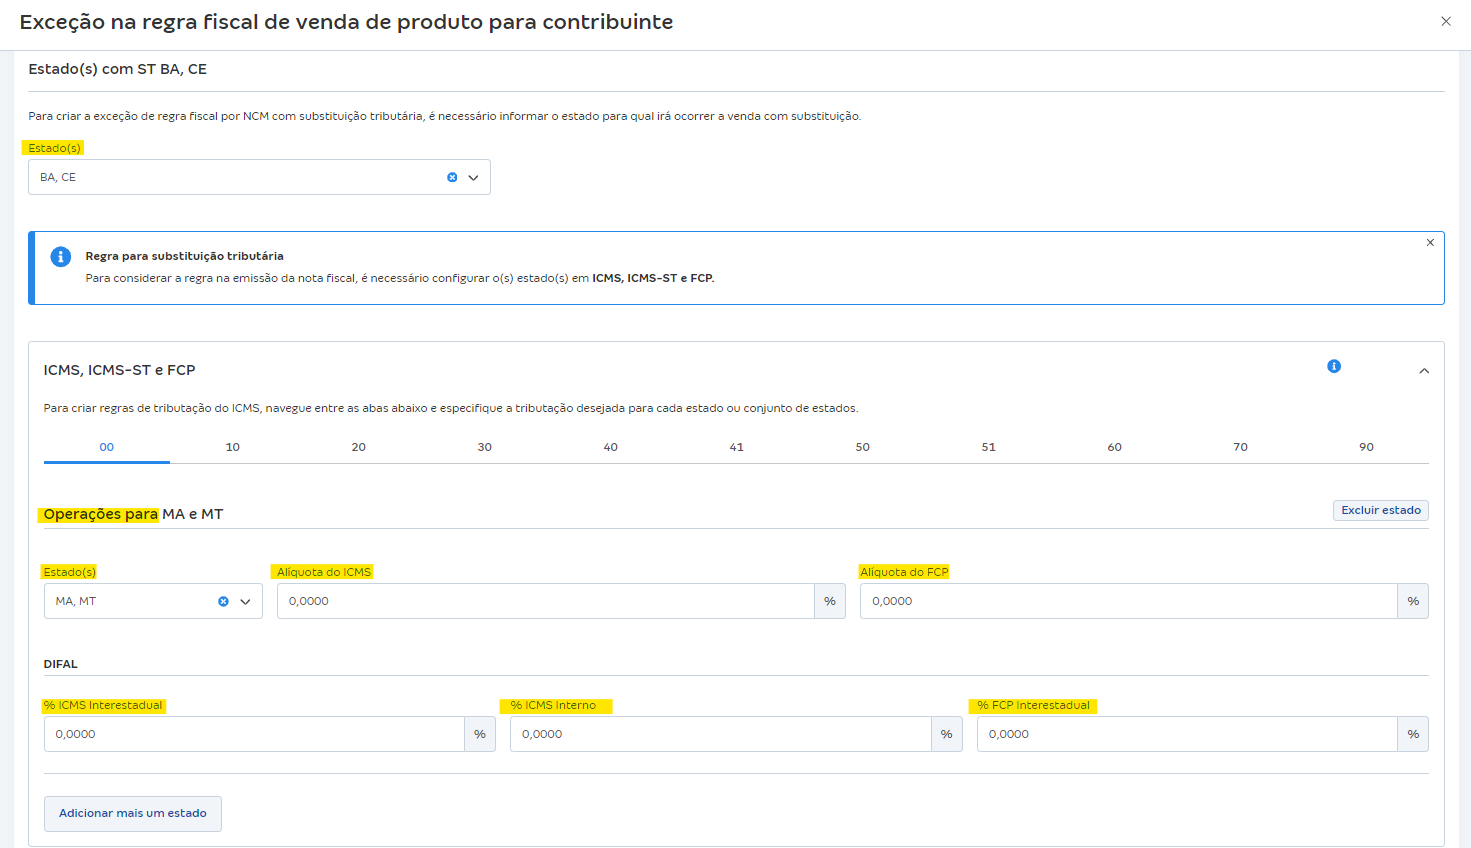
Task: Clear selected states BA, CE
Action: point(452,177)
